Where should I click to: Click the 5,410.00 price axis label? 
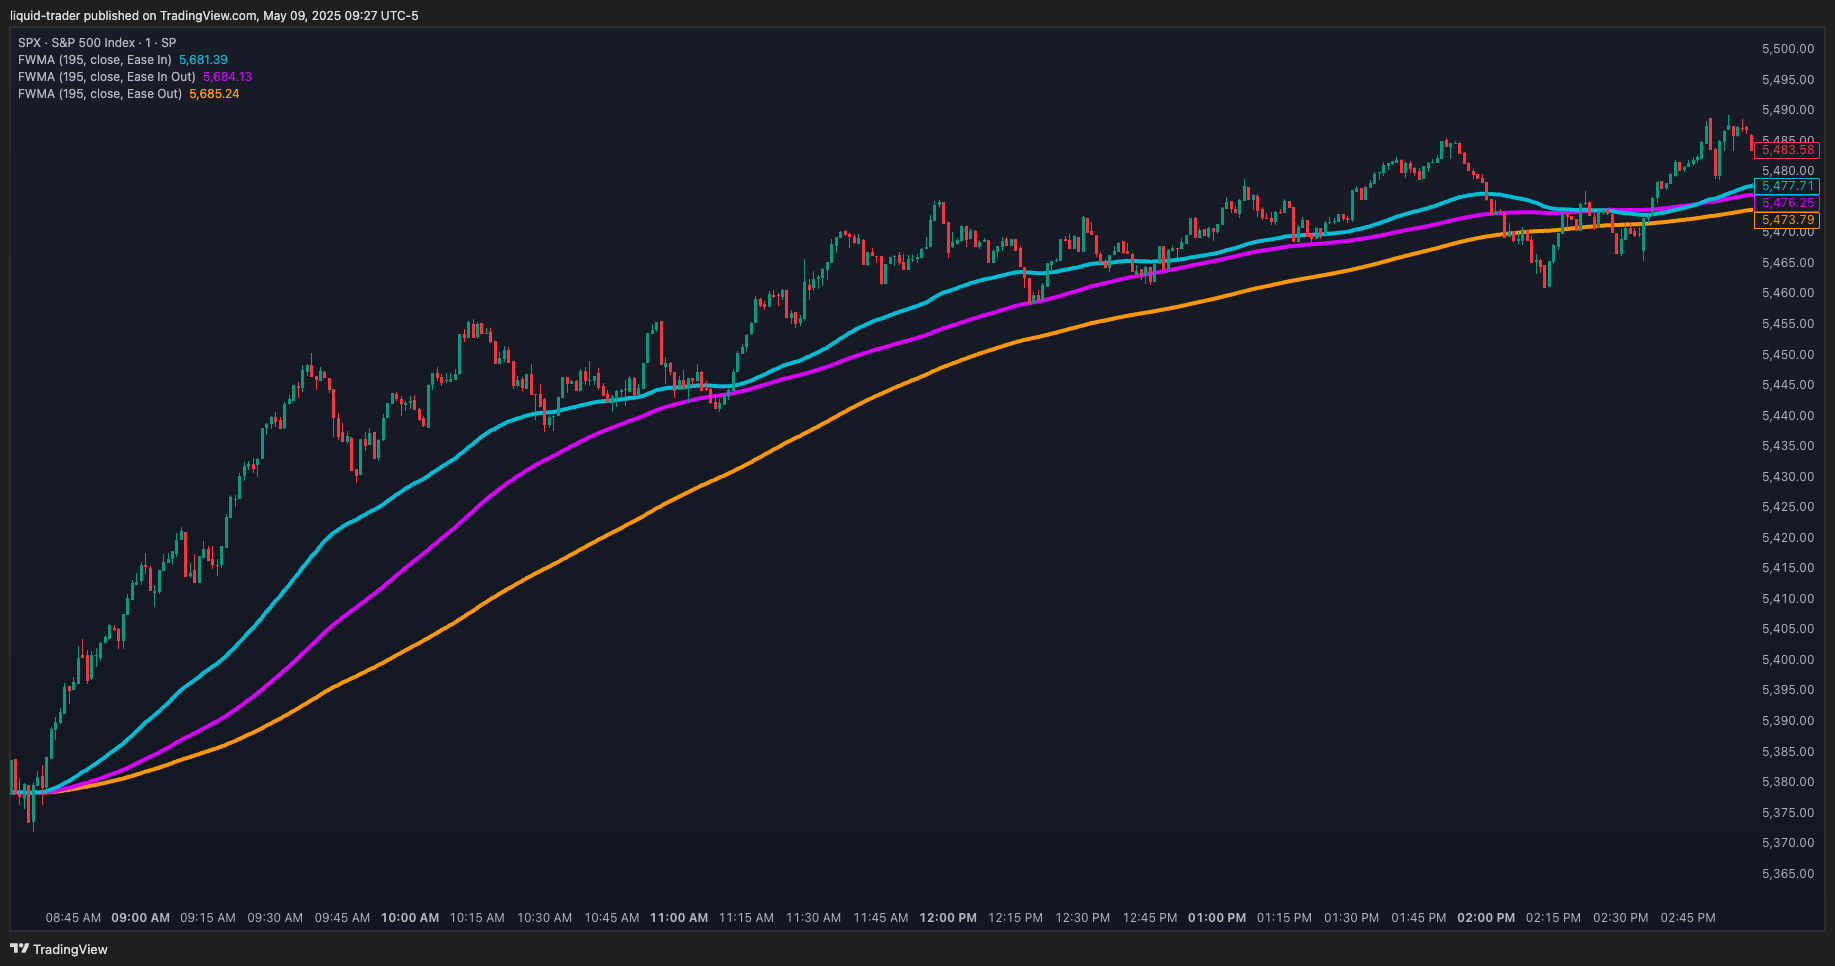(x=1788, y=599)
